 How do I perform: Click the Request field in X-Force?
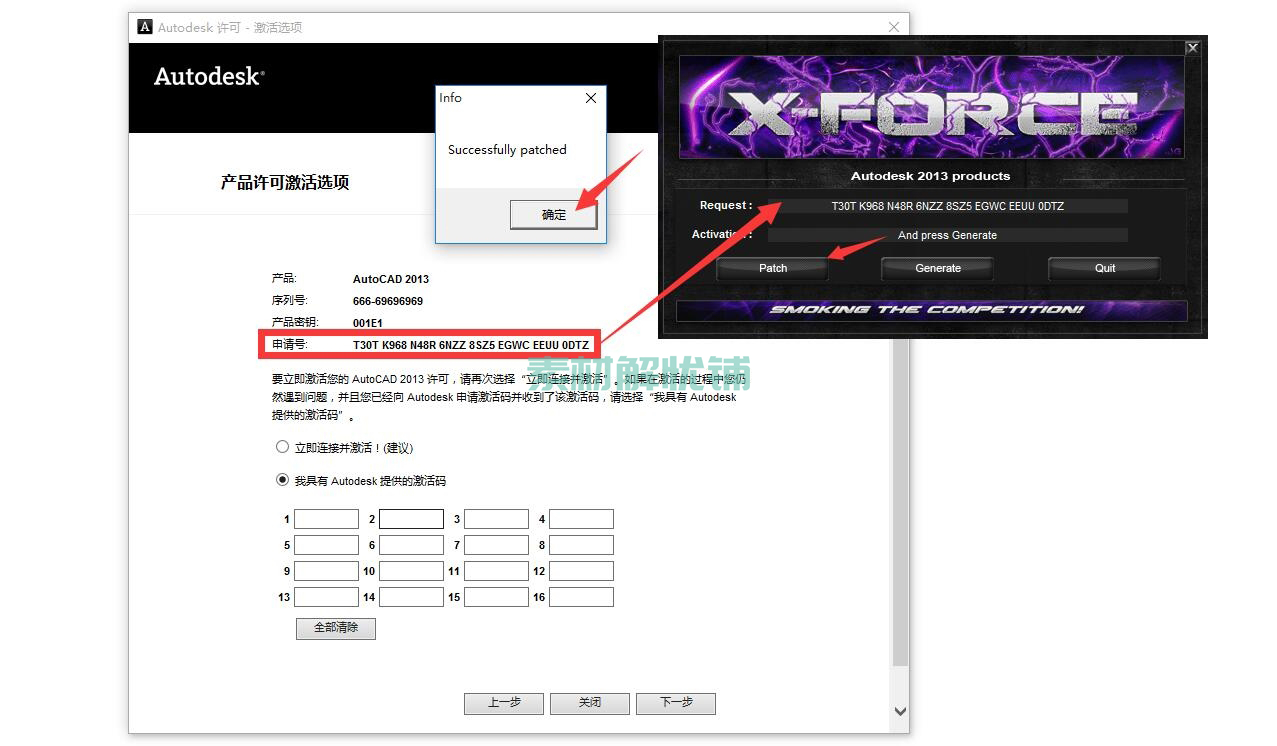coord(948,206)
